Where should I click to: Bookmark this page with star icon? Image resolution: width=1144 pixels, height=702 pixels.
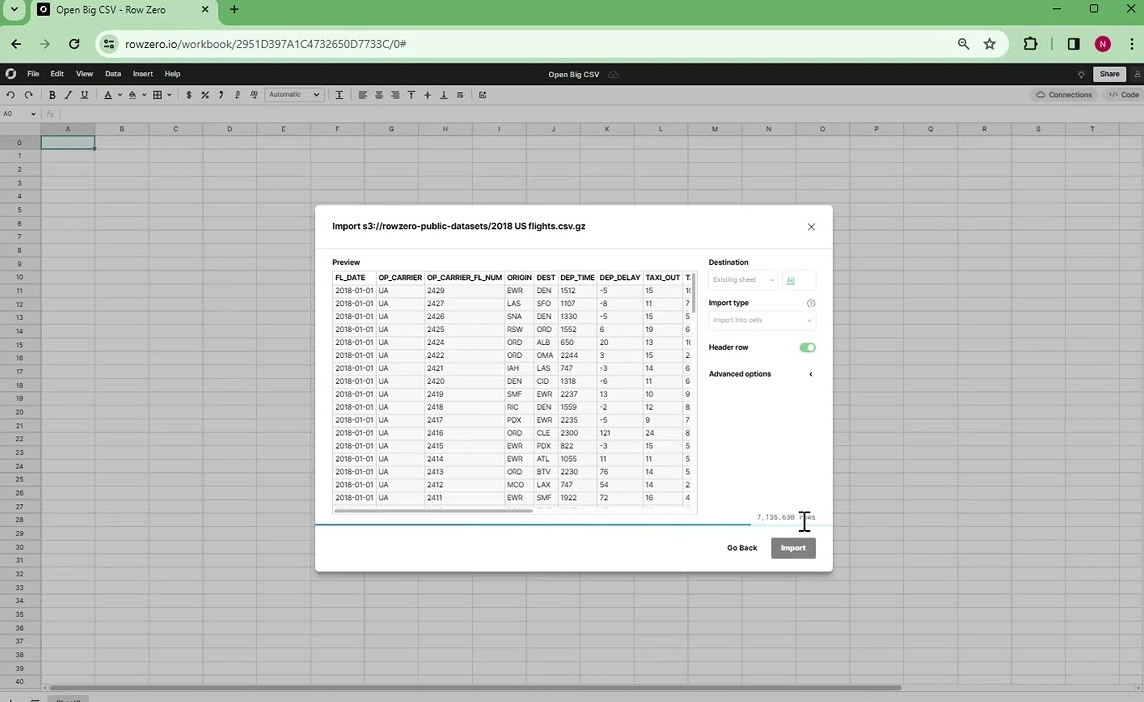(989, 44)
